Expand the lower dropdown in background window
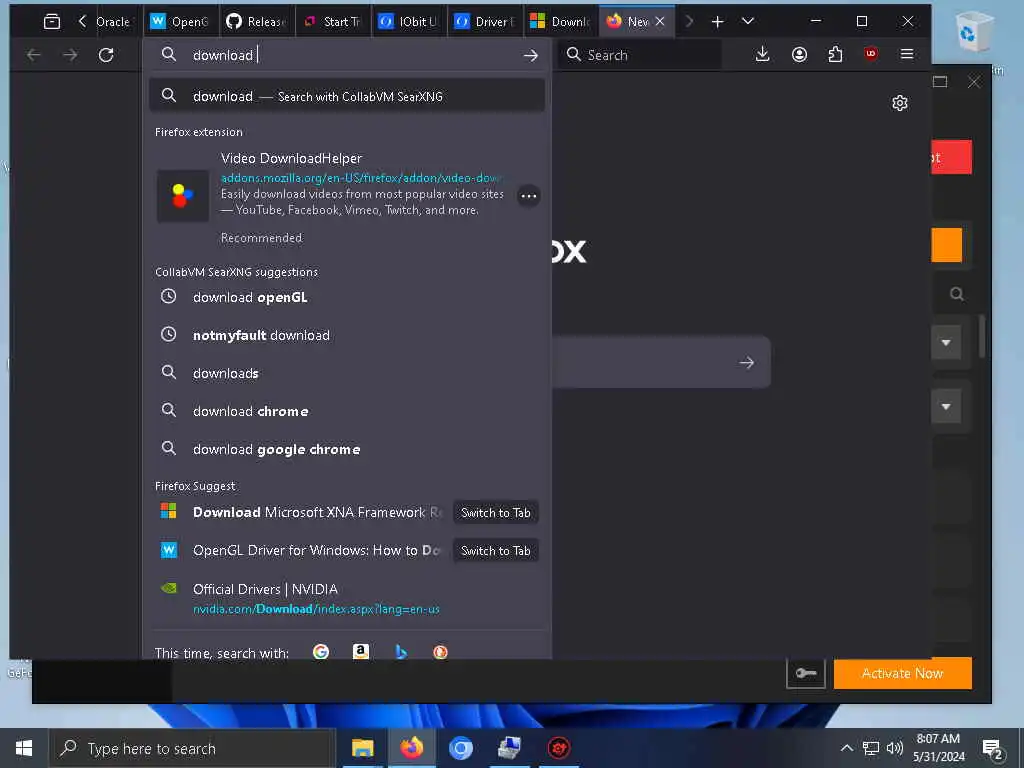1024x768 pixels. tap(946, 406)
